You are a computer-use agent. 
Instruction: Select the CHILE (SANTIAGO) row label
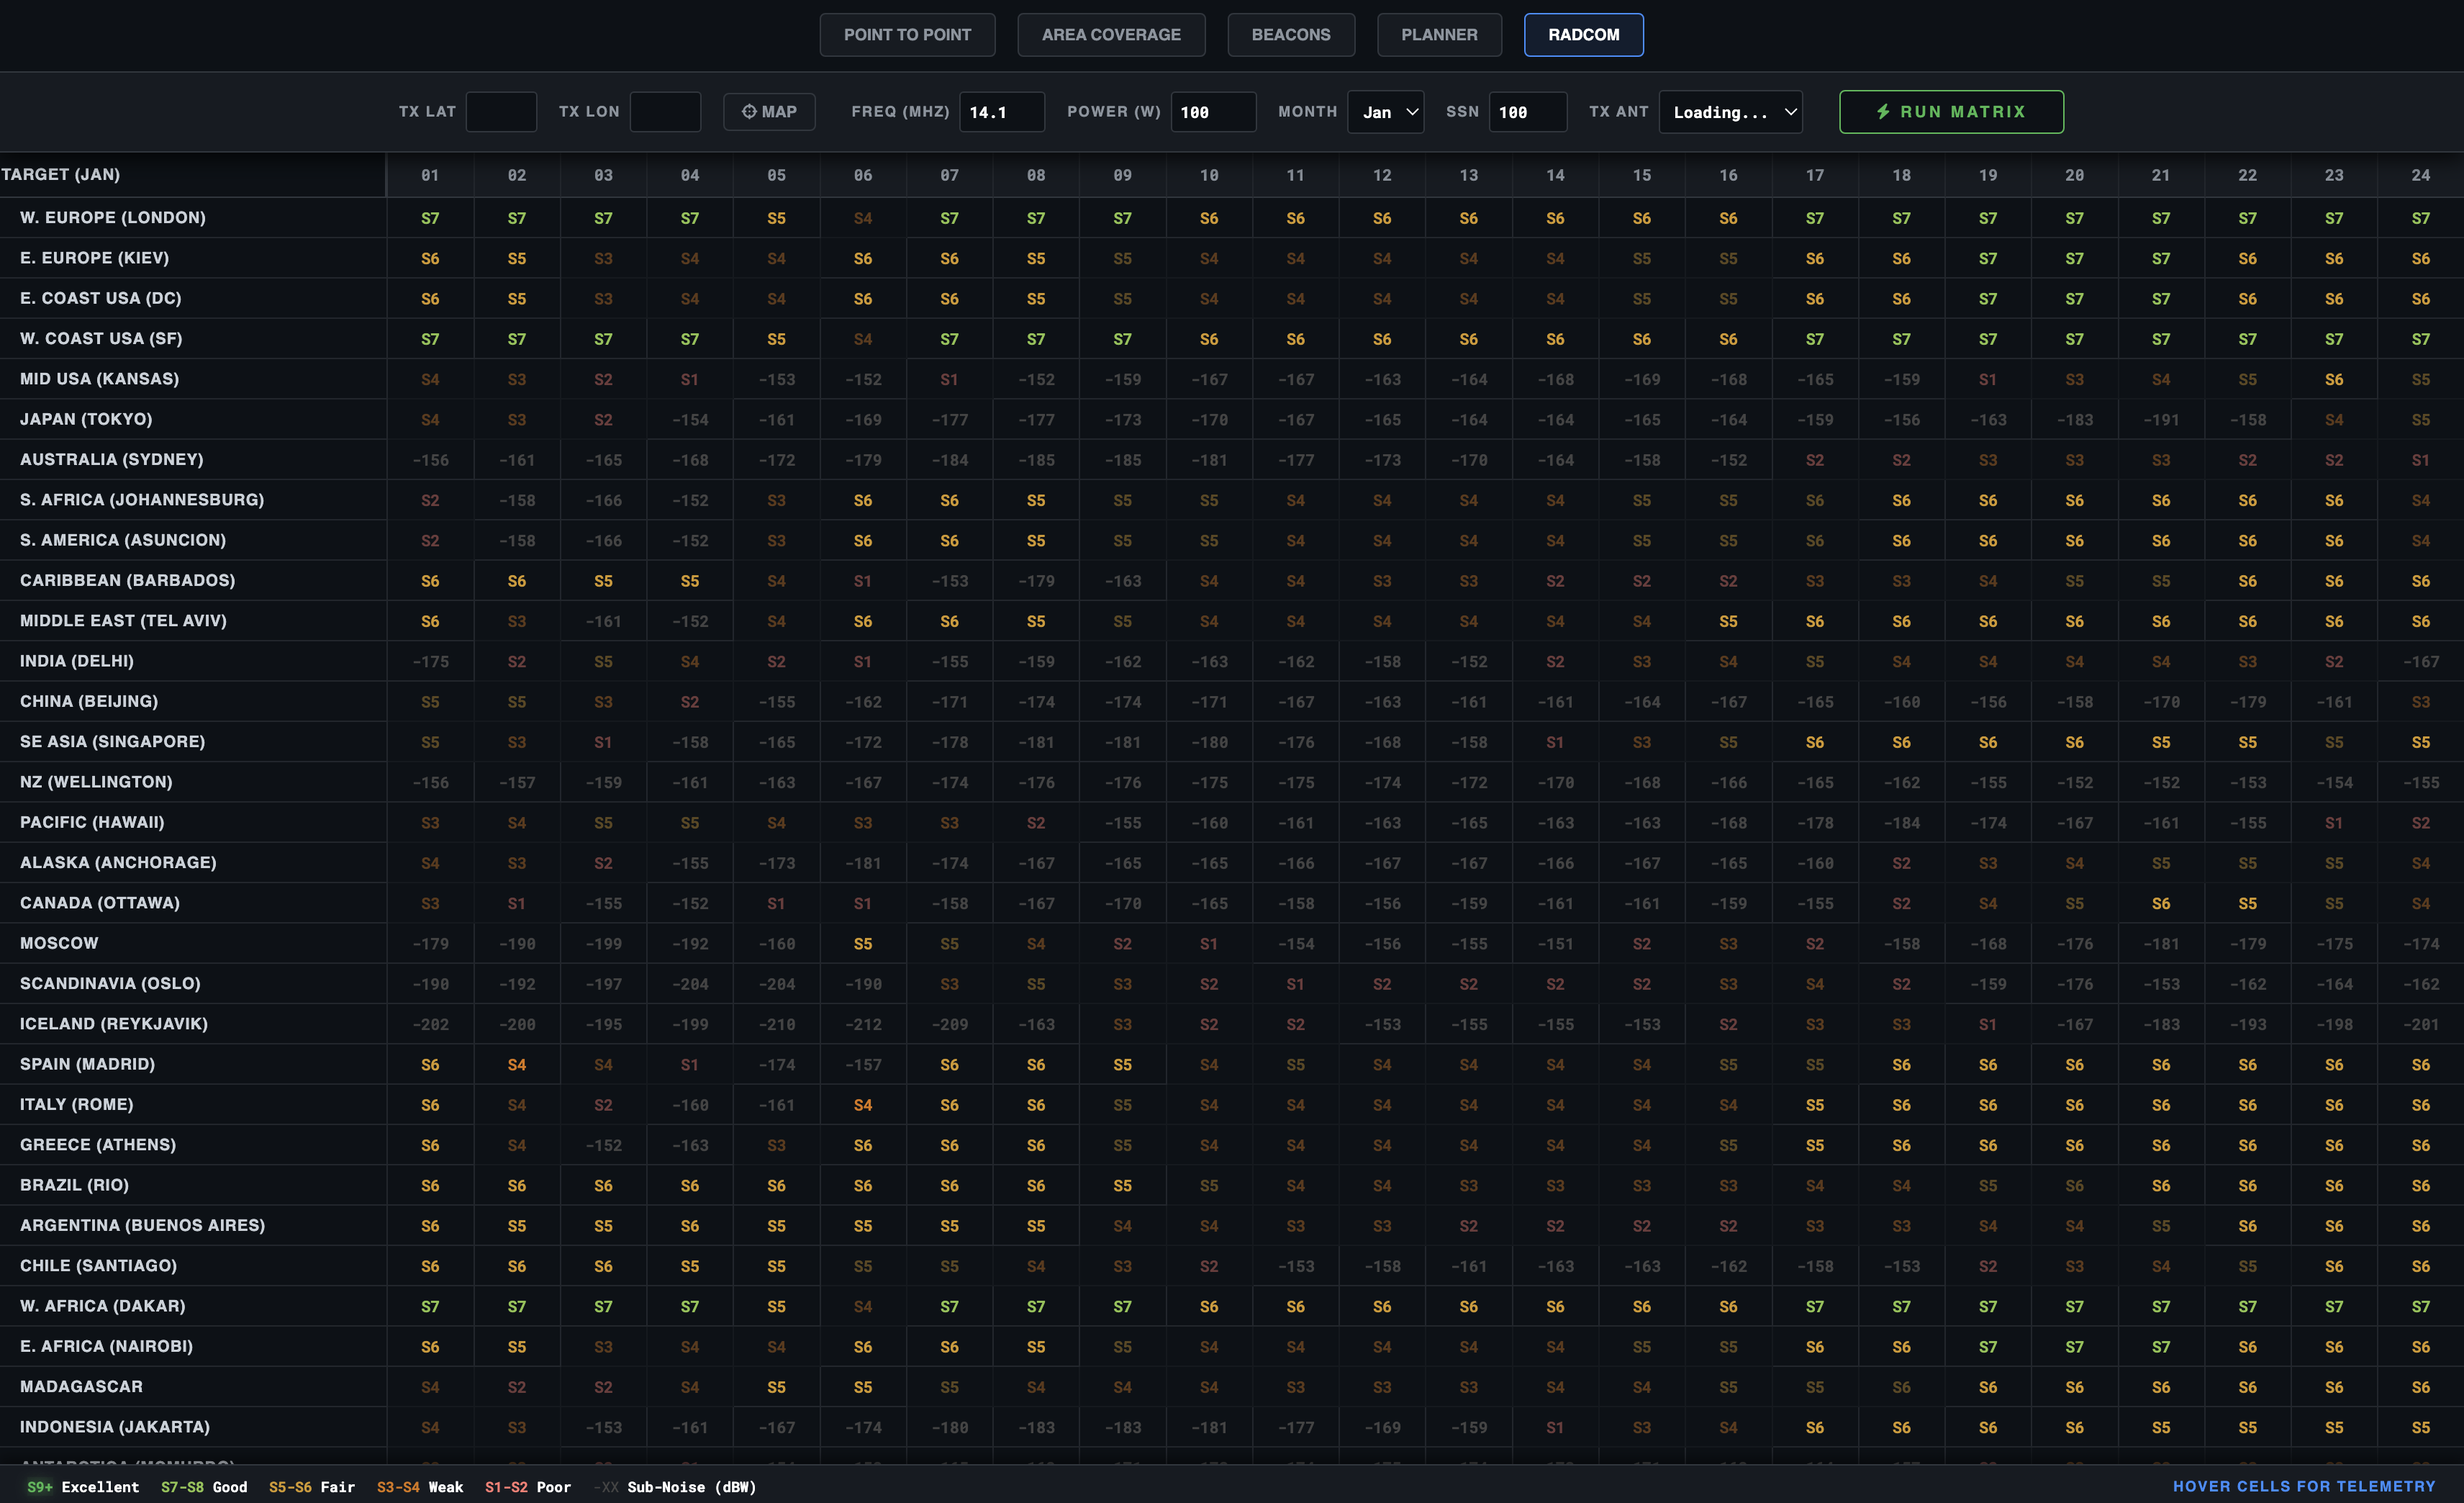(x=98, y=1266)
